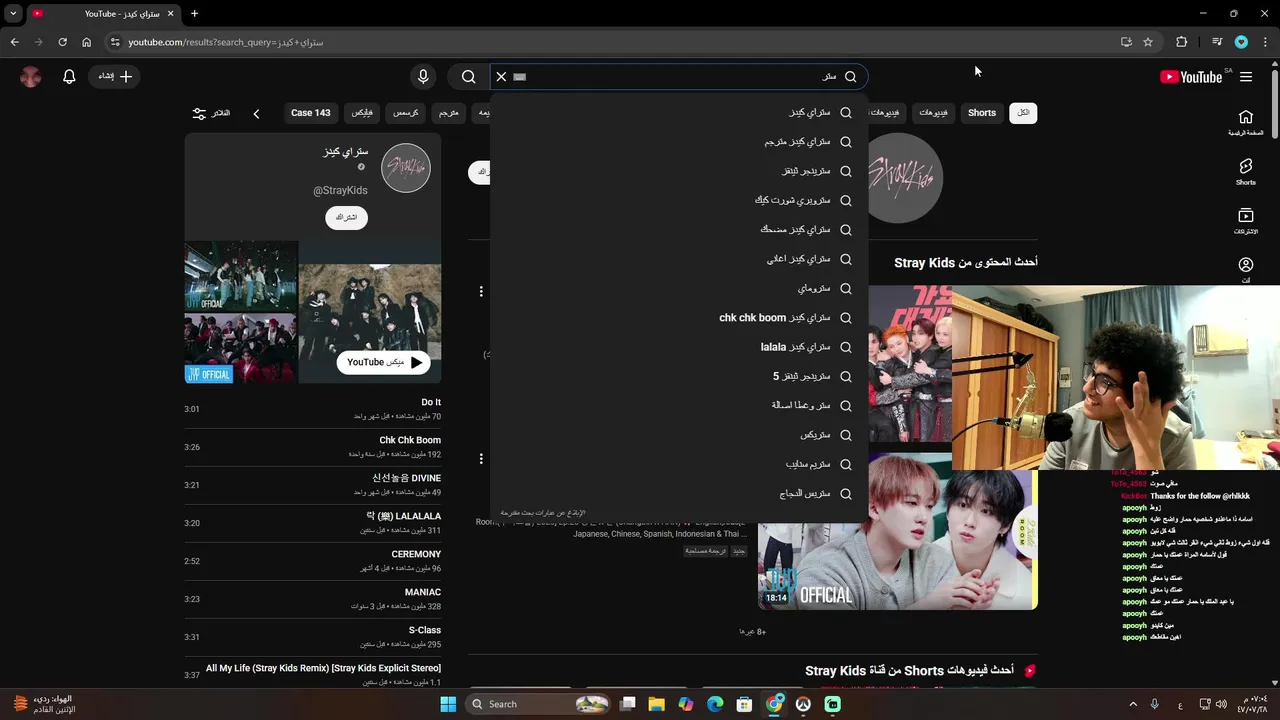1280x720 pixels.
Task: Click the magnifier search button left of search box
Action: tap(468, 77)
